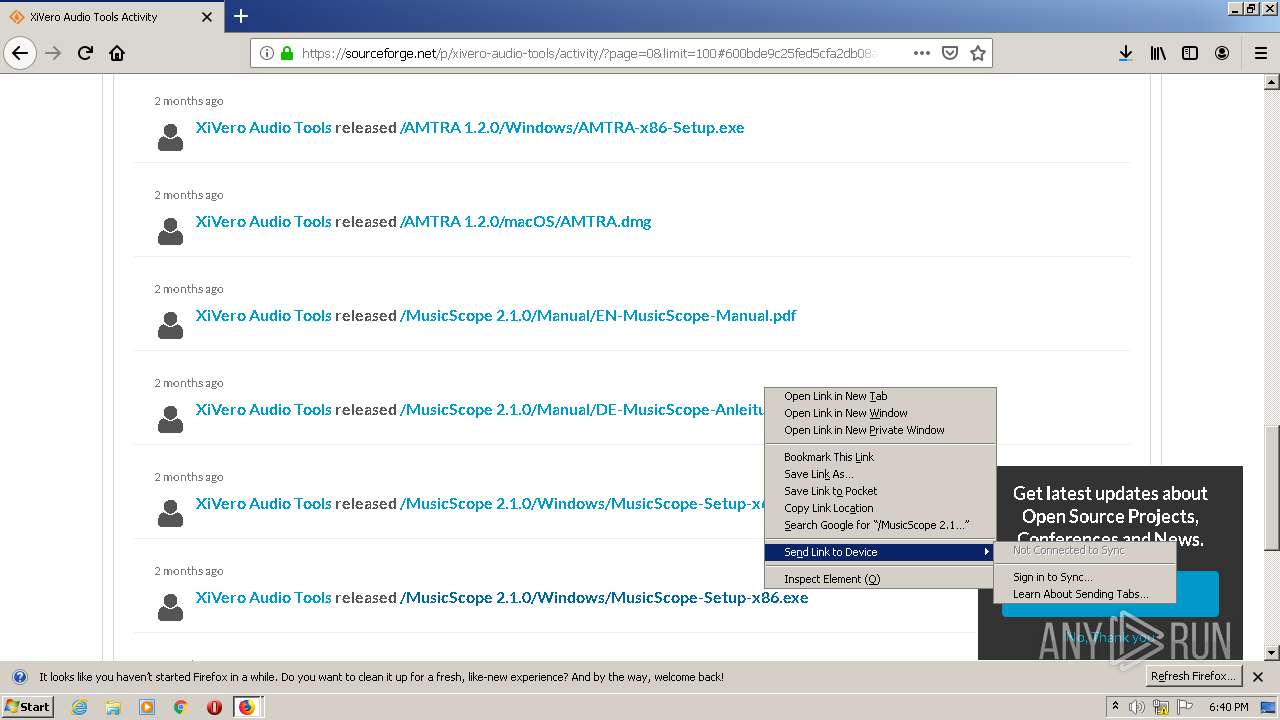1280x720 pixels.
Task: Click the Firefox taskbar button
Action: coord(247,707)
